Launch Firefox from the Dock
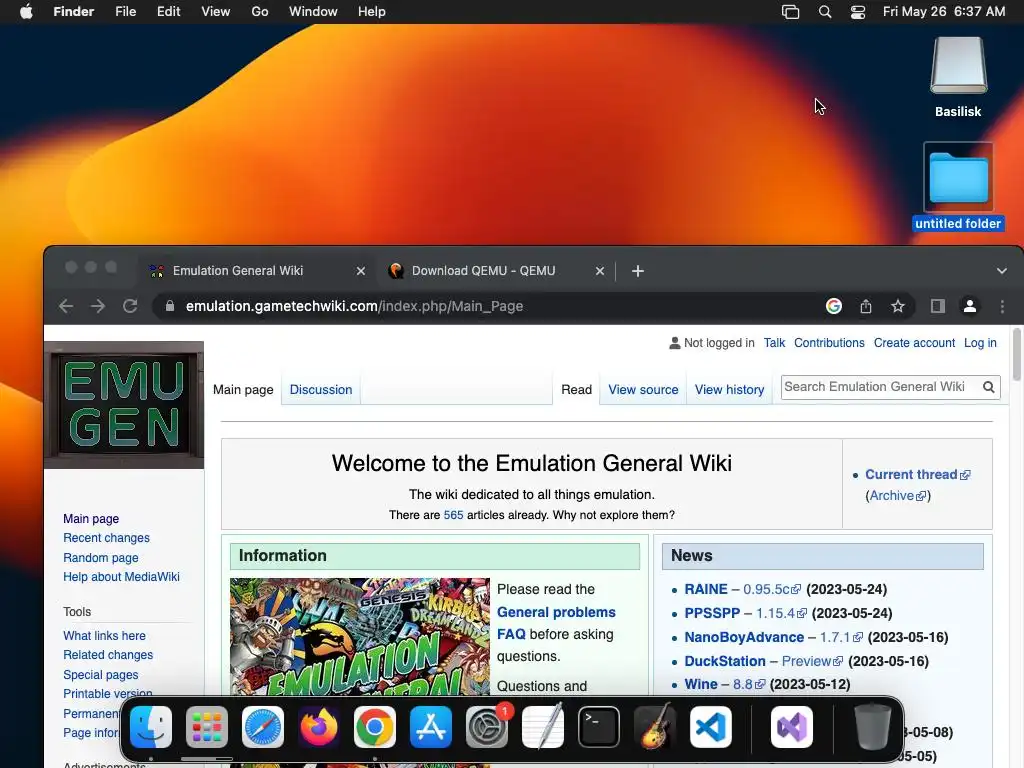1024x768 pixels. pos(319,727)
